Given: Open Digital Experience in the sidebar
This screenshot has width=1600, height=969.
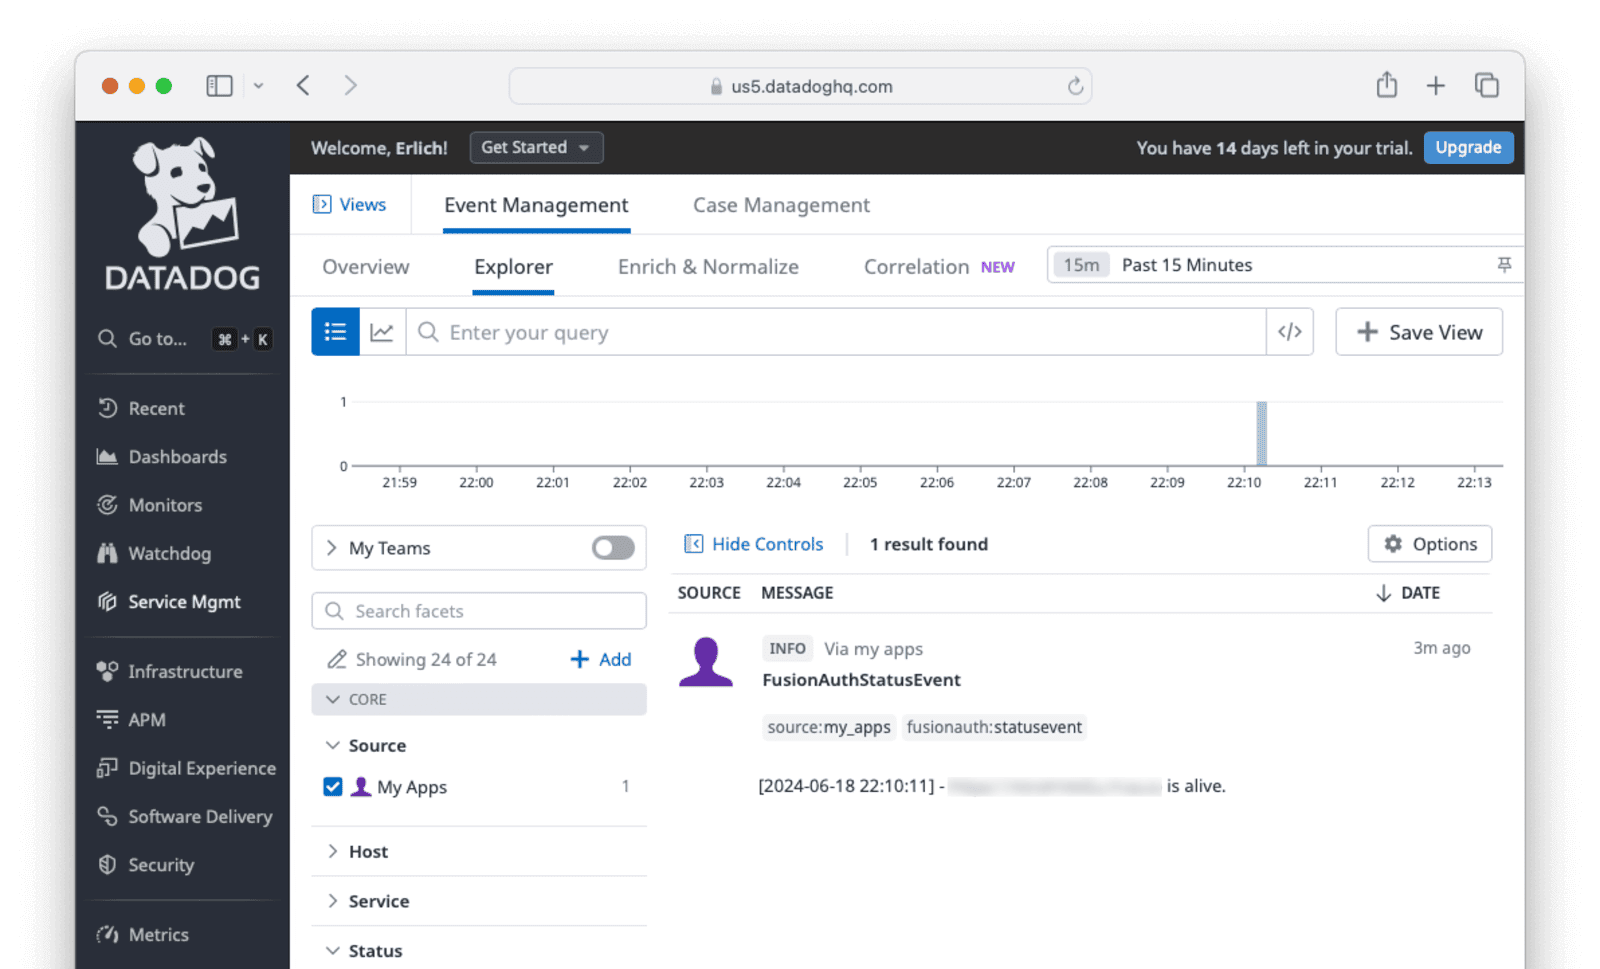Looking at the screenshot, I should [186, 768].
